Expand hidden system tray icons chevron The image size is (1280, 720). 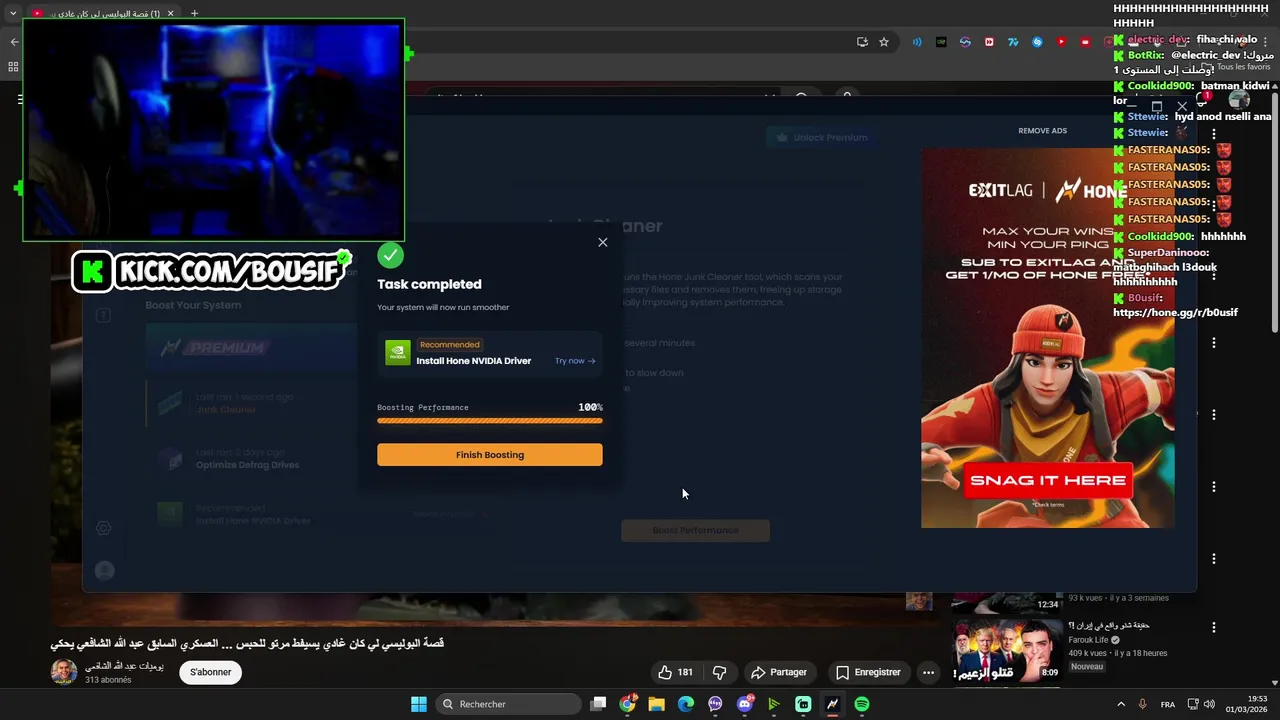[x=1121, y=704]
